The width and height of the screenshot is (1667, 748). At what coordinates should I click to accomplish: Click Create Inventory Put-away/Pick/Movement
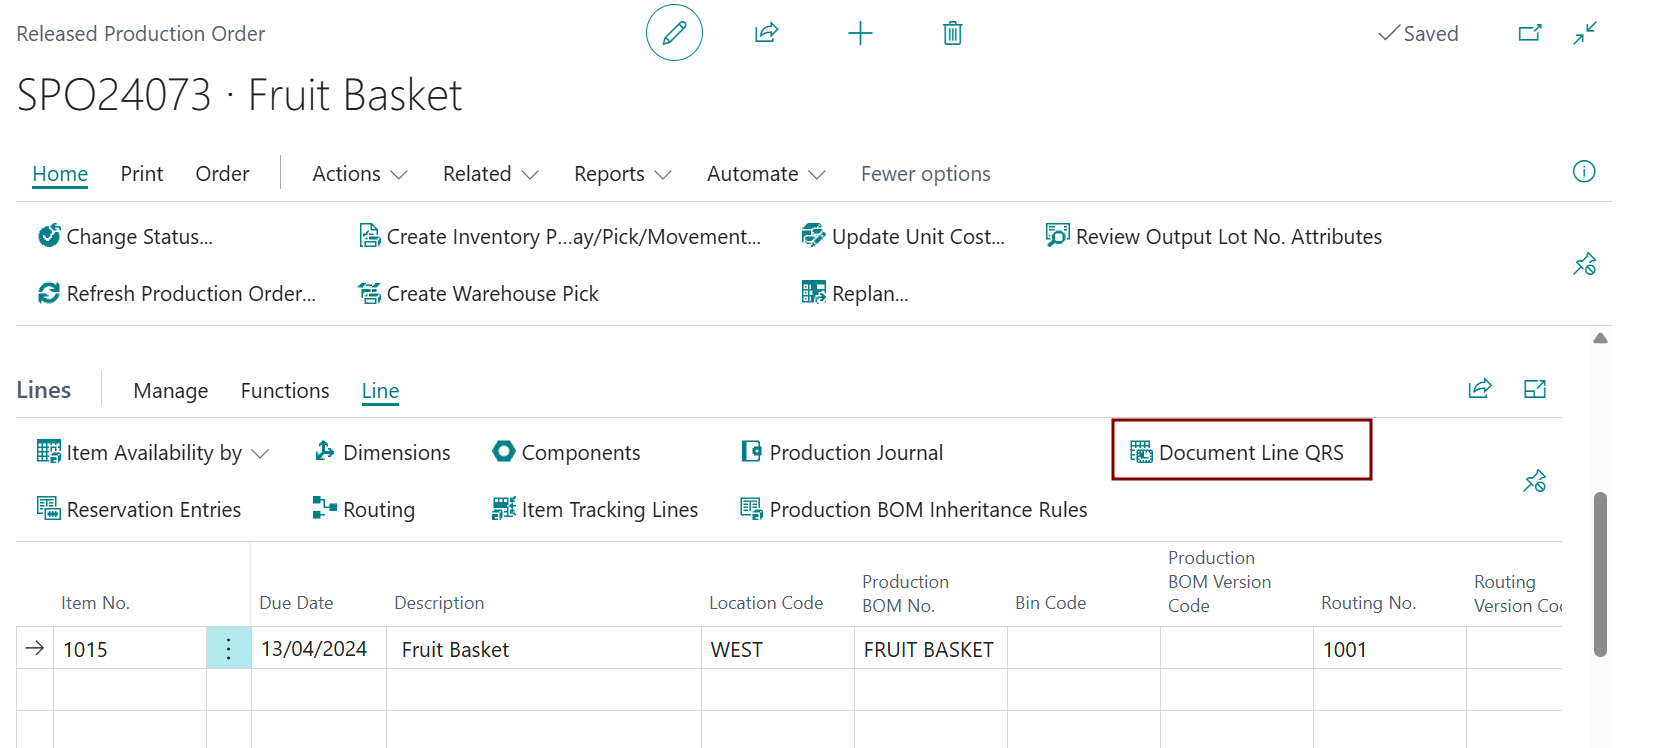560,236
